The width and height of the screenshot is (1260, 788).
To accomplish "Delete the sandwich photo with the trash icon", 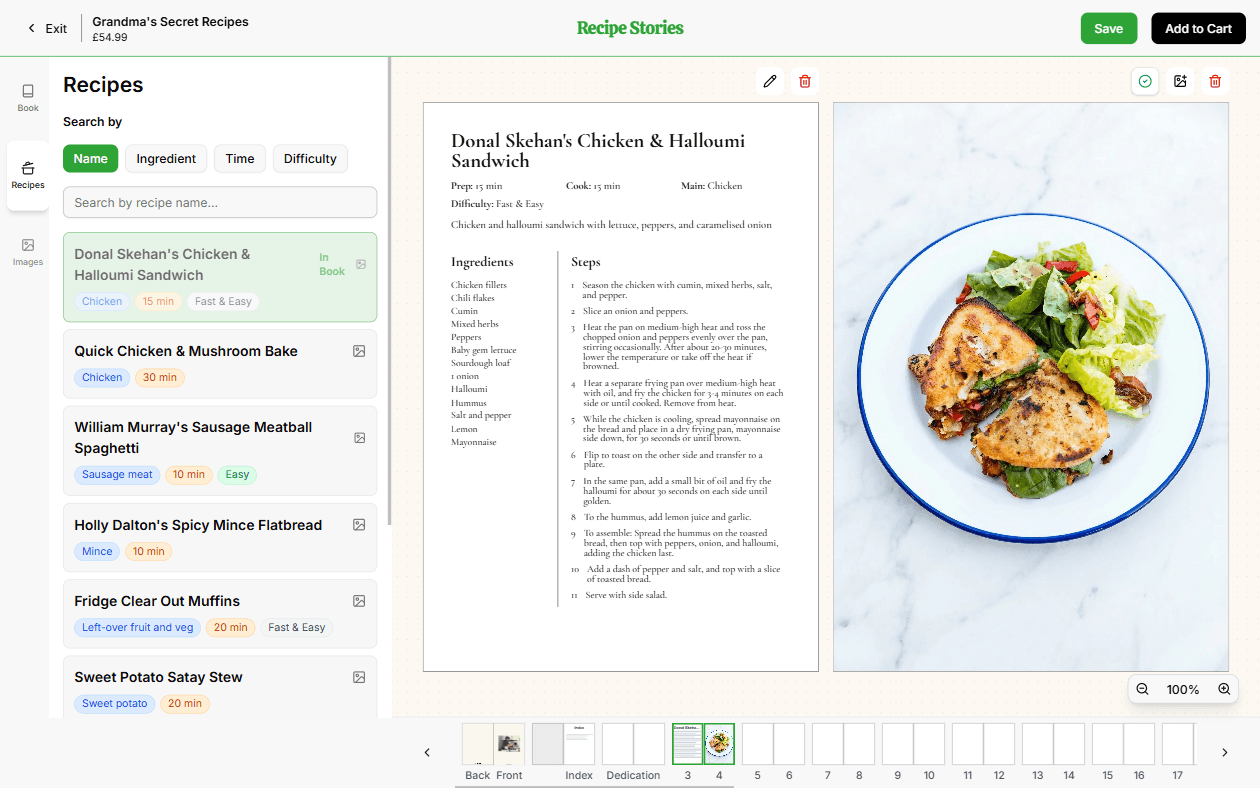I will click(x=1215, y=81).
